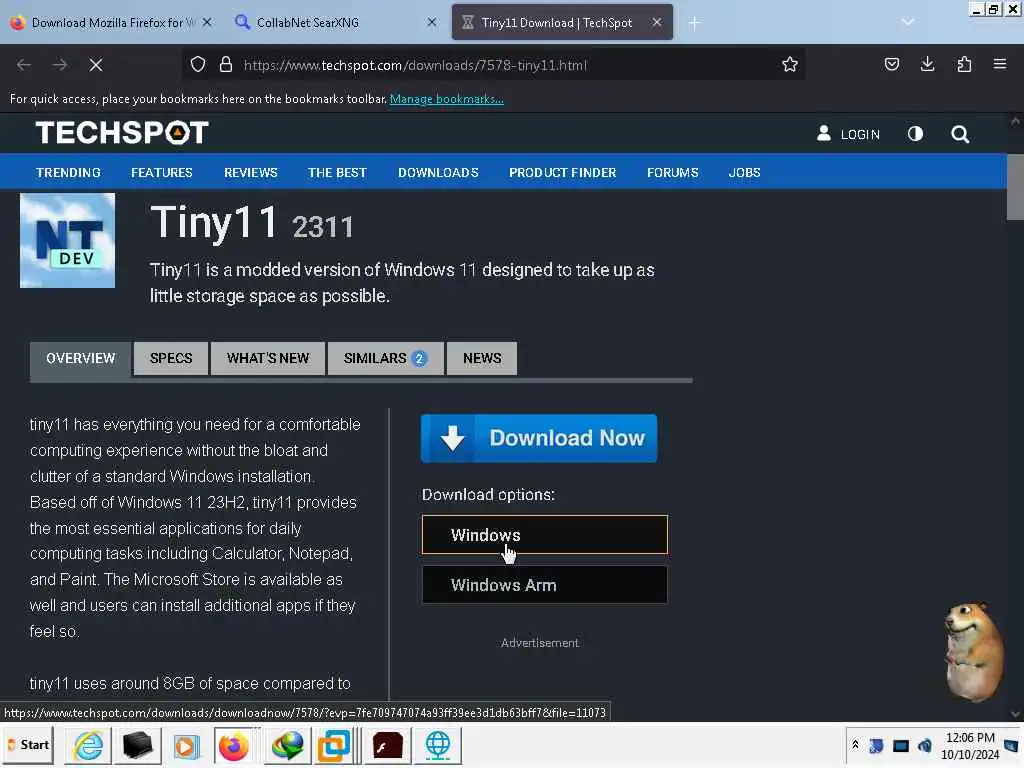Open the media player taskbar icon
Viewport: 1024px width, 768px height.
pyautogui.click(x=185, y=745)
